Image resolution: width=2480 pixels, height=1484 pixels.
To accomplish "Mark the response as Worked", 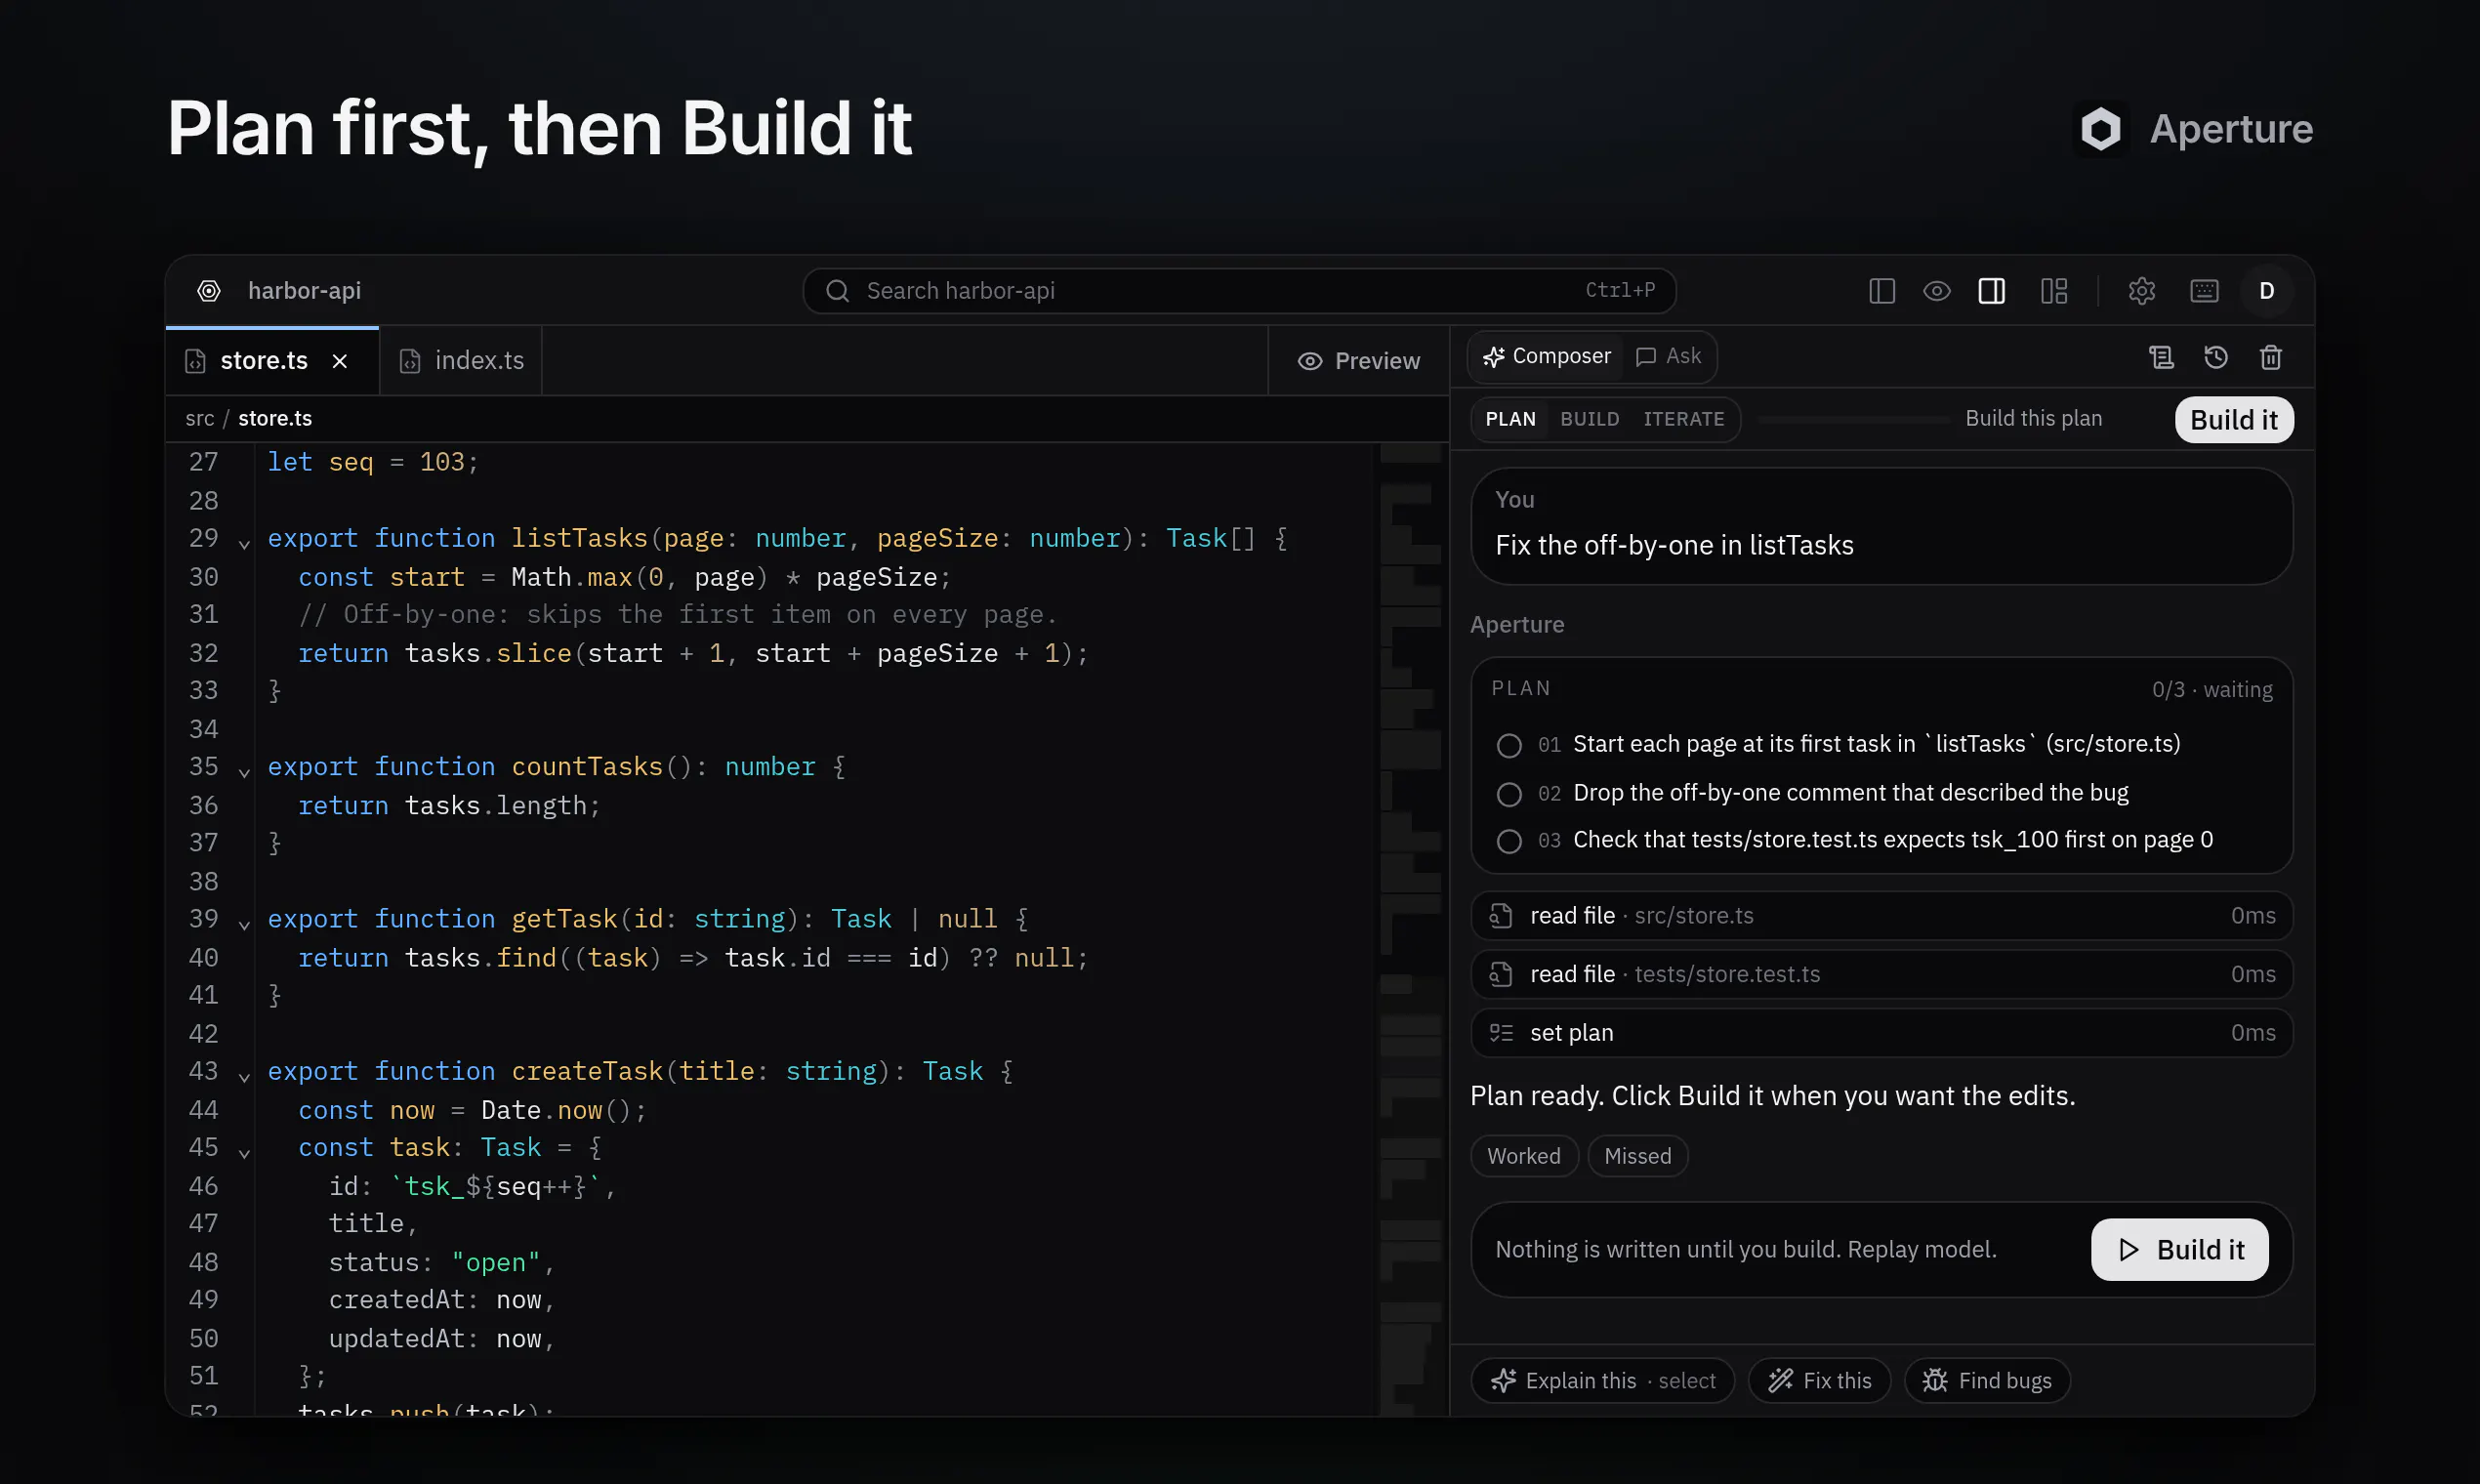I will pyautogui.click(x=1524, y=1156).
